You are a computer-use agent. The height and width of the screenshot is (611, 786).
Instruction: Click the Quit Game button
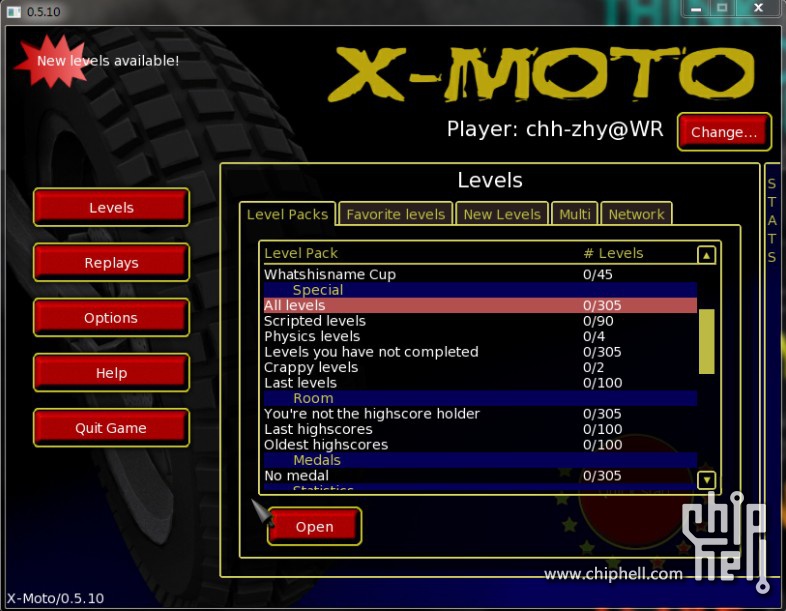(x=111, y=428)
